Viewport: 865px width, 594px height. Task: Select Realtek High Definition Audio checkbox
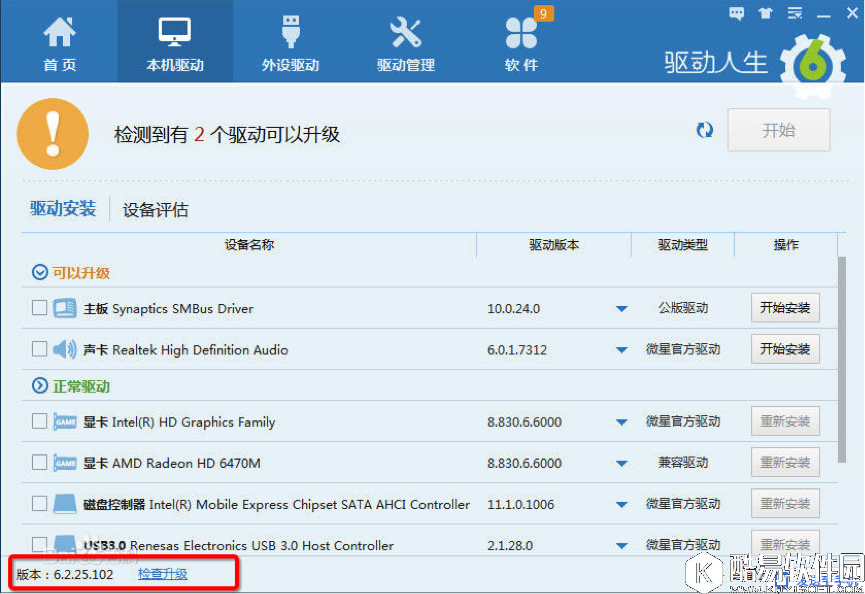pos(38,349)
